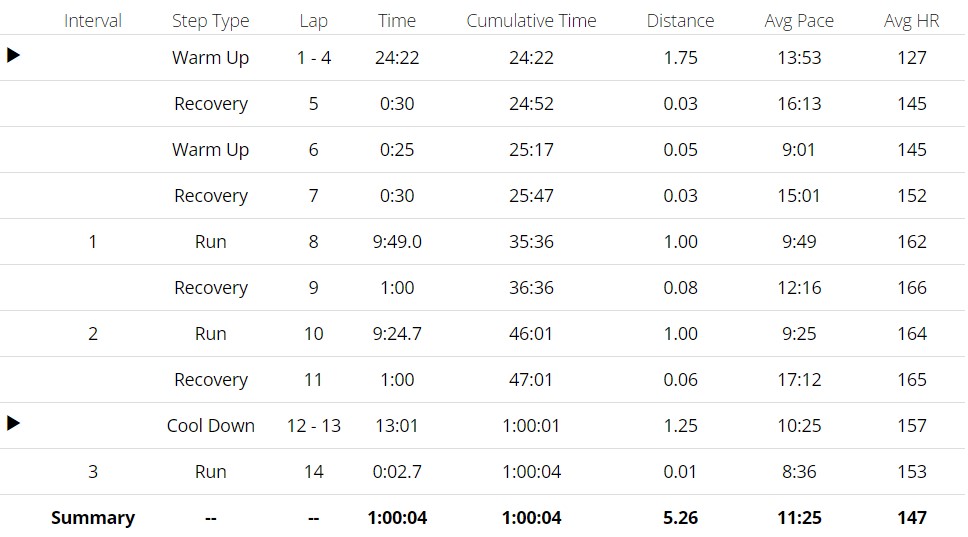Viewport: 968px width, 537px height.
Task: Select interval 2 number cell
Action: click(93, 334)
